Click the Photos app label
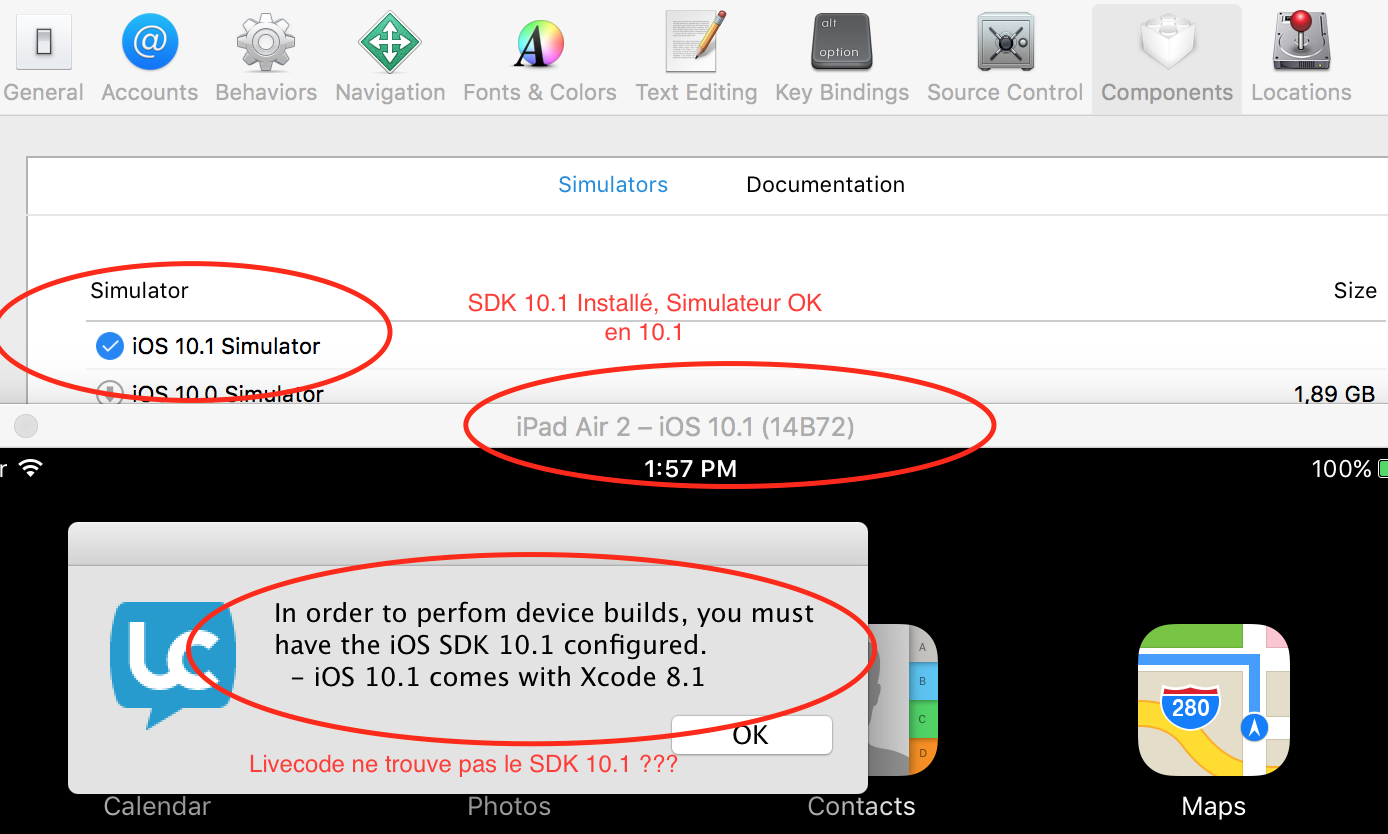1388x834 pixels. pyautogui.click(x=509, y=807)
